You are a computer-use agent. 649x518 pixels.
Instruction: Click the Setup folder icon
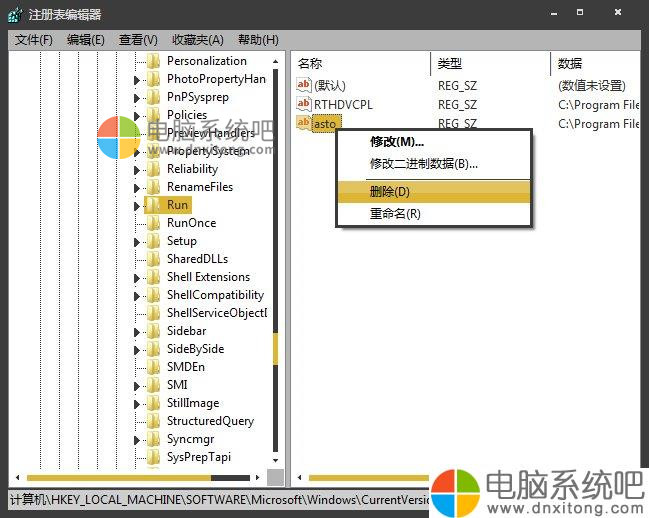coord(154,241)
